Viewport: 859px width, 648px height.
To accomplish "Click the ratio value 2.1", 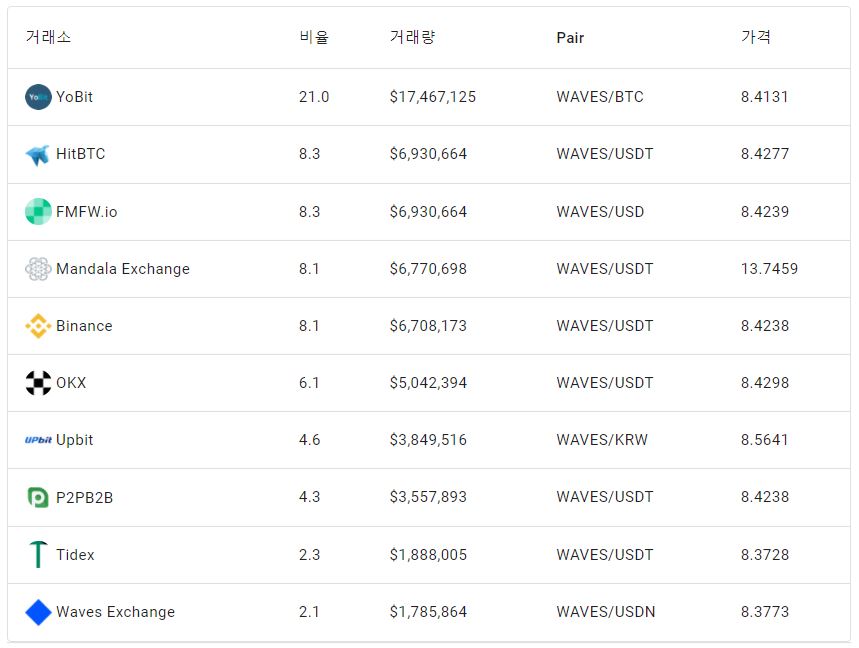I will coord(309,612).
